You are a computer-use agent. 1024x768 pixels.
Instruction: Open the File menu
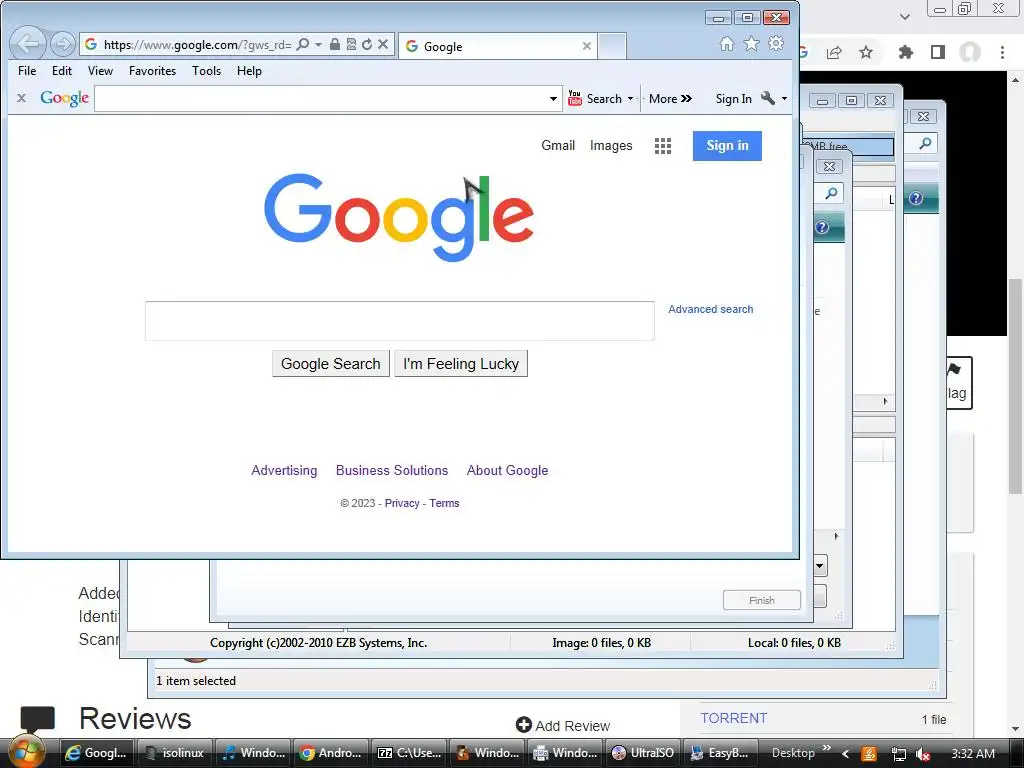27,71
